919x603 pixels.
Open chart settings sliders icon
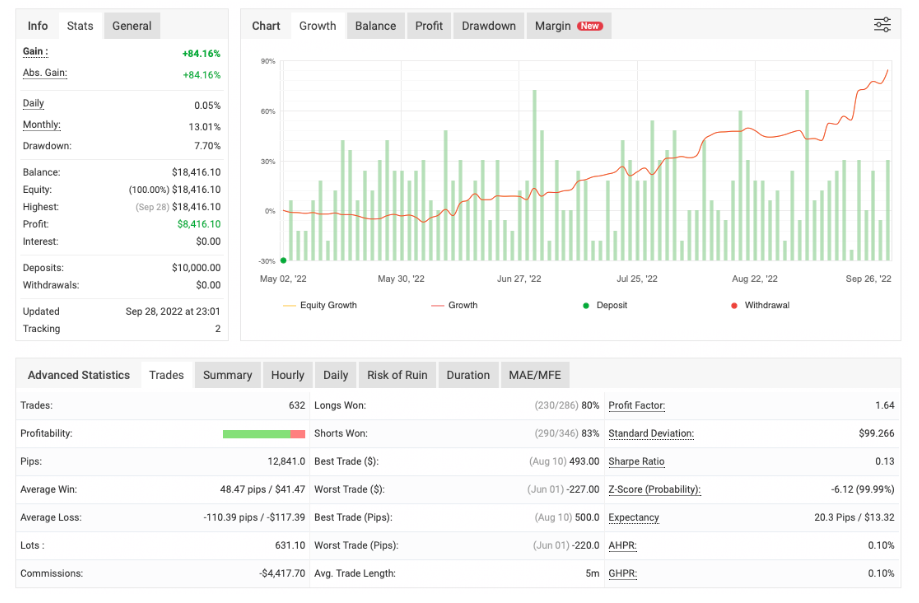pyautogui.click(x=882, y=25)
